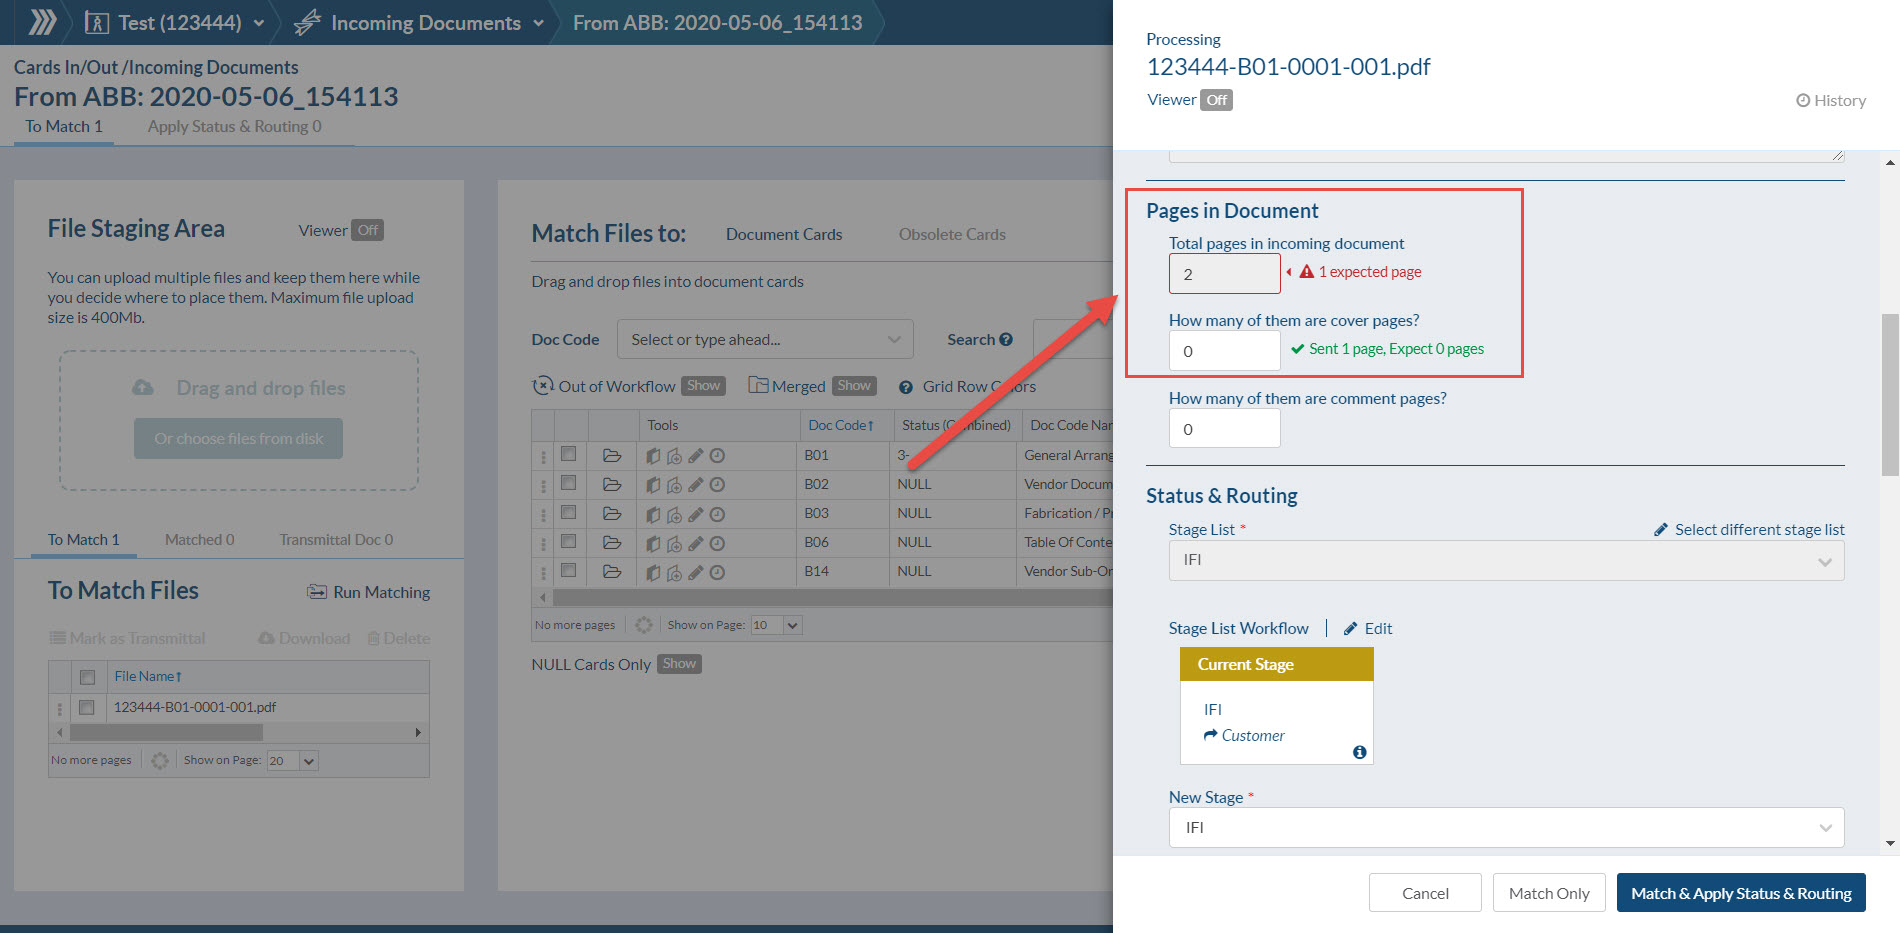
Task: Click the book icon in row B01
Action: tap(653, 455)
